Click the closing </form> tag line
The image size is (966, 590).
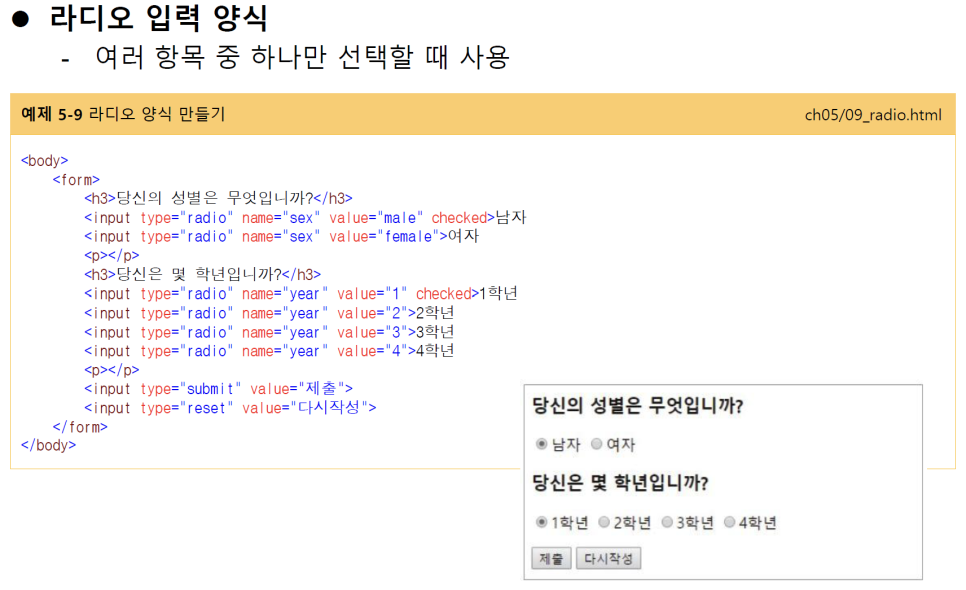(80, 427)
